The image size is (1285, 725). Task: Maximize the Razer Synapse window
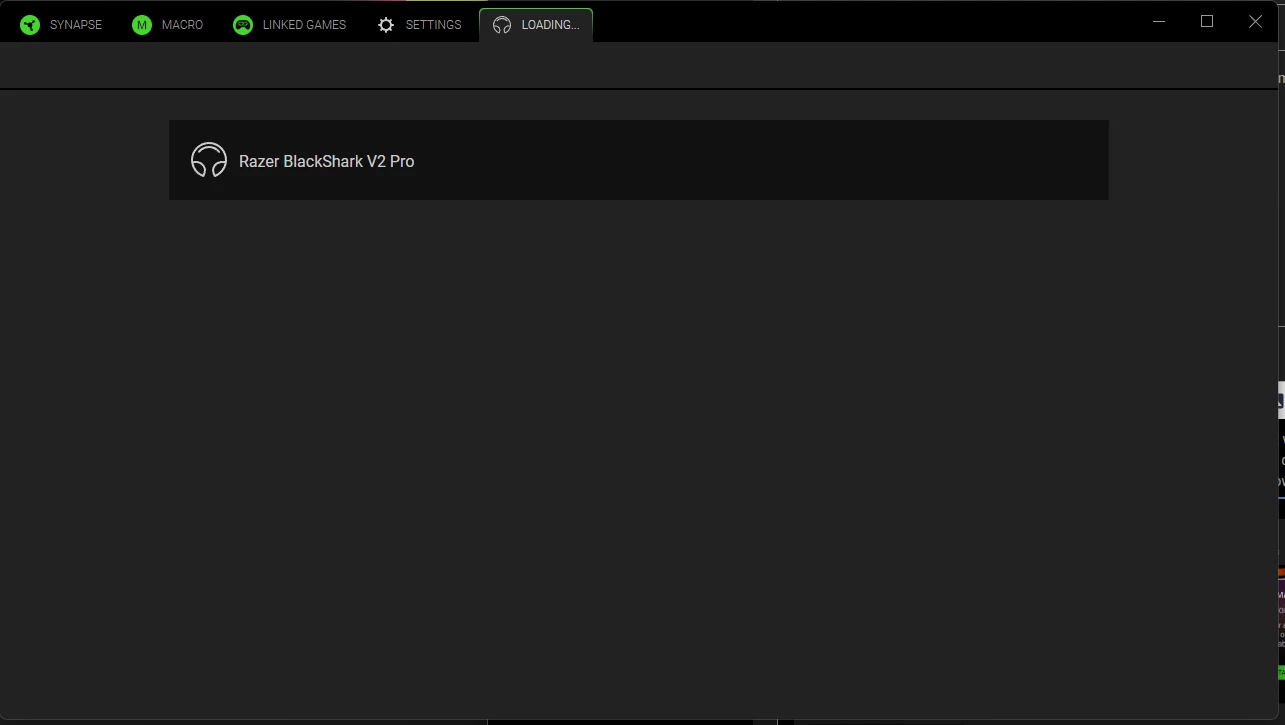coord(1207,21)
